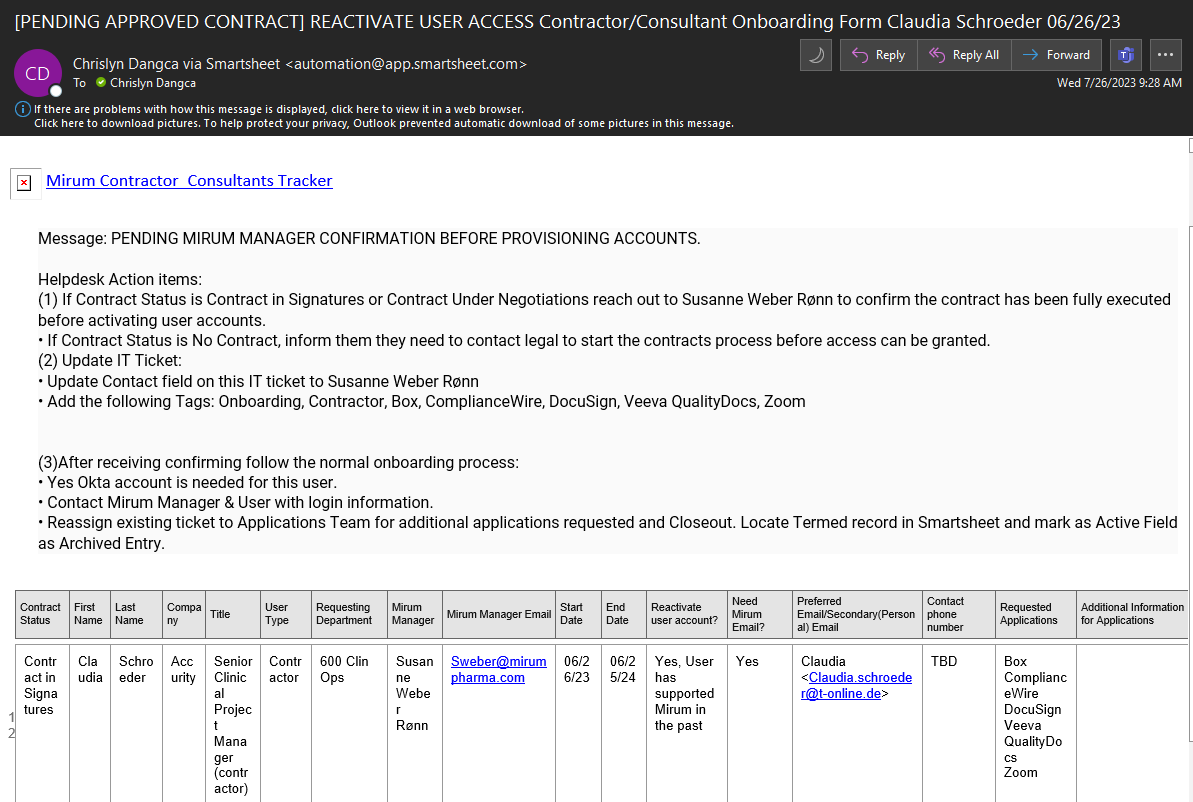Click the (2) Update IT Ticket line
This screenshot has height=802, width=1193.
110,361
